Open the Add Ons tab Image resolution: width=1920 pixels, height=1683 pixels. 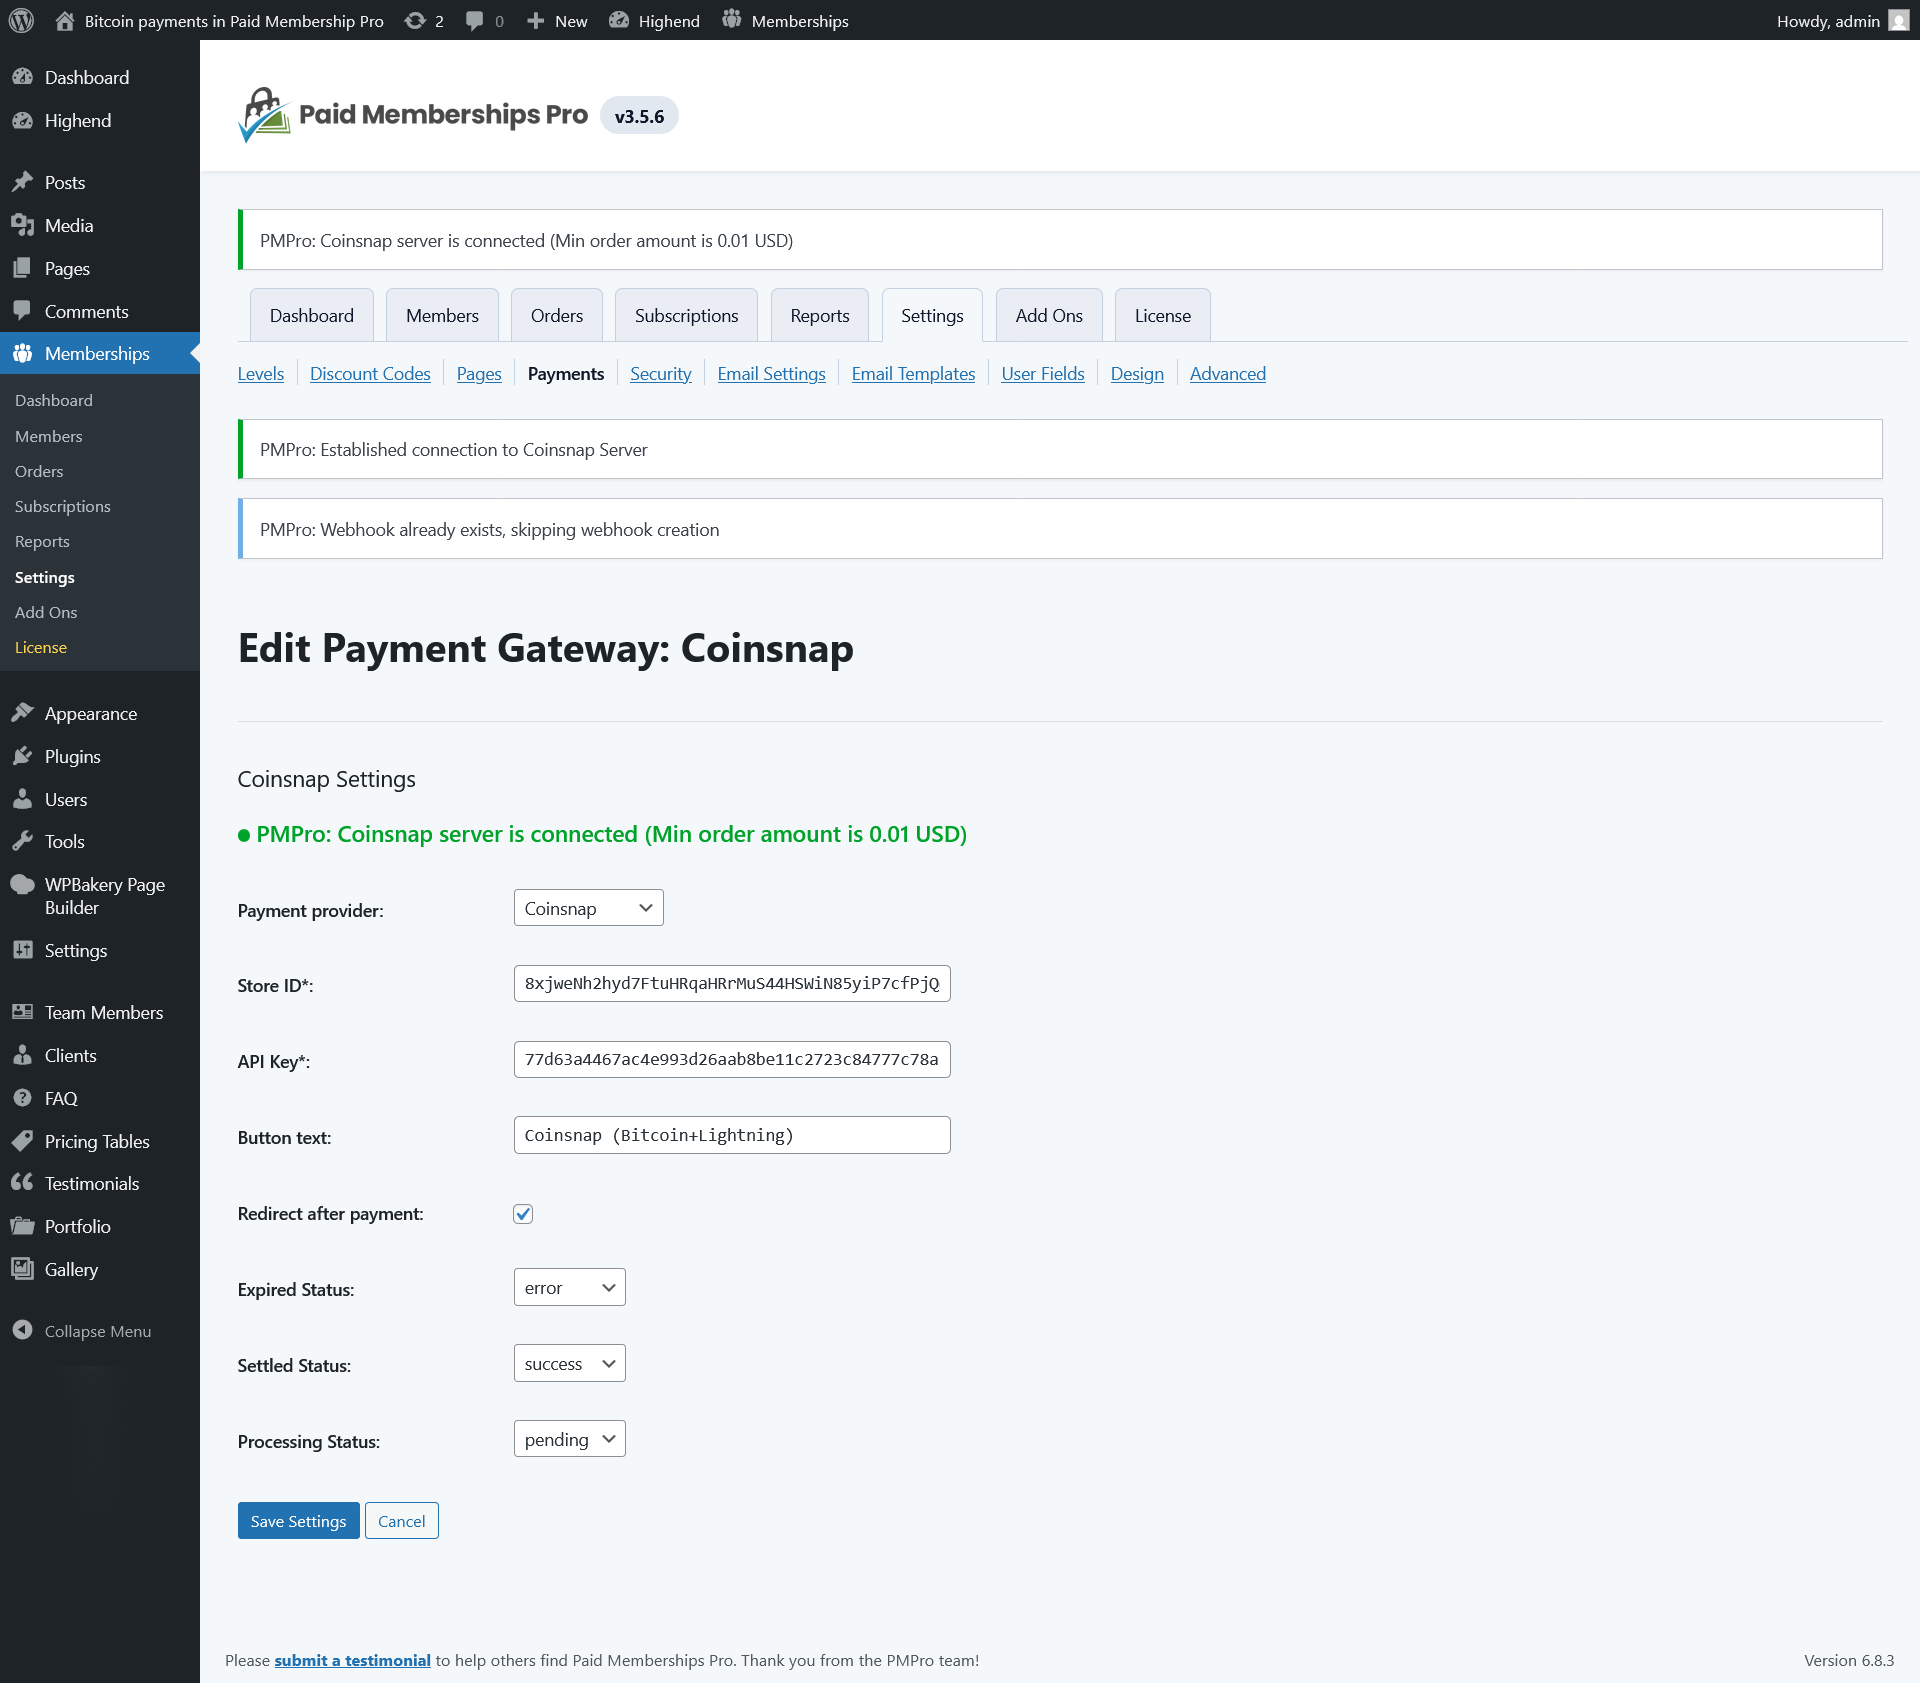[x=1048, y=316]
